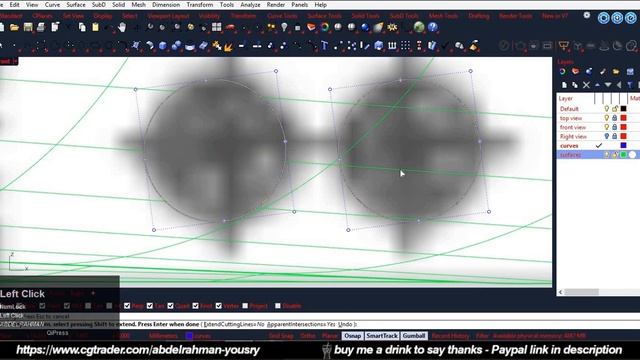Toggle the SmartTrack status bar button
Screen dimensions: 640x360
tap(382, 336)
